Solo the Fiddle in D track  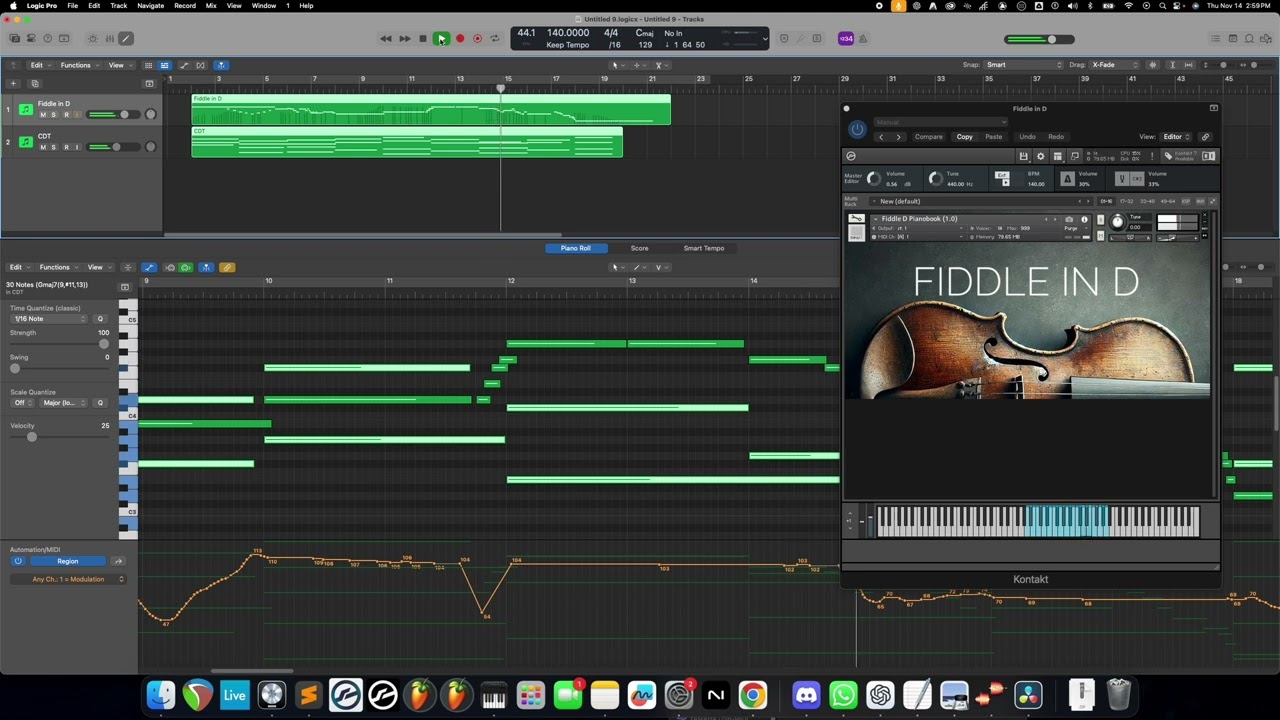pos(54,114)
